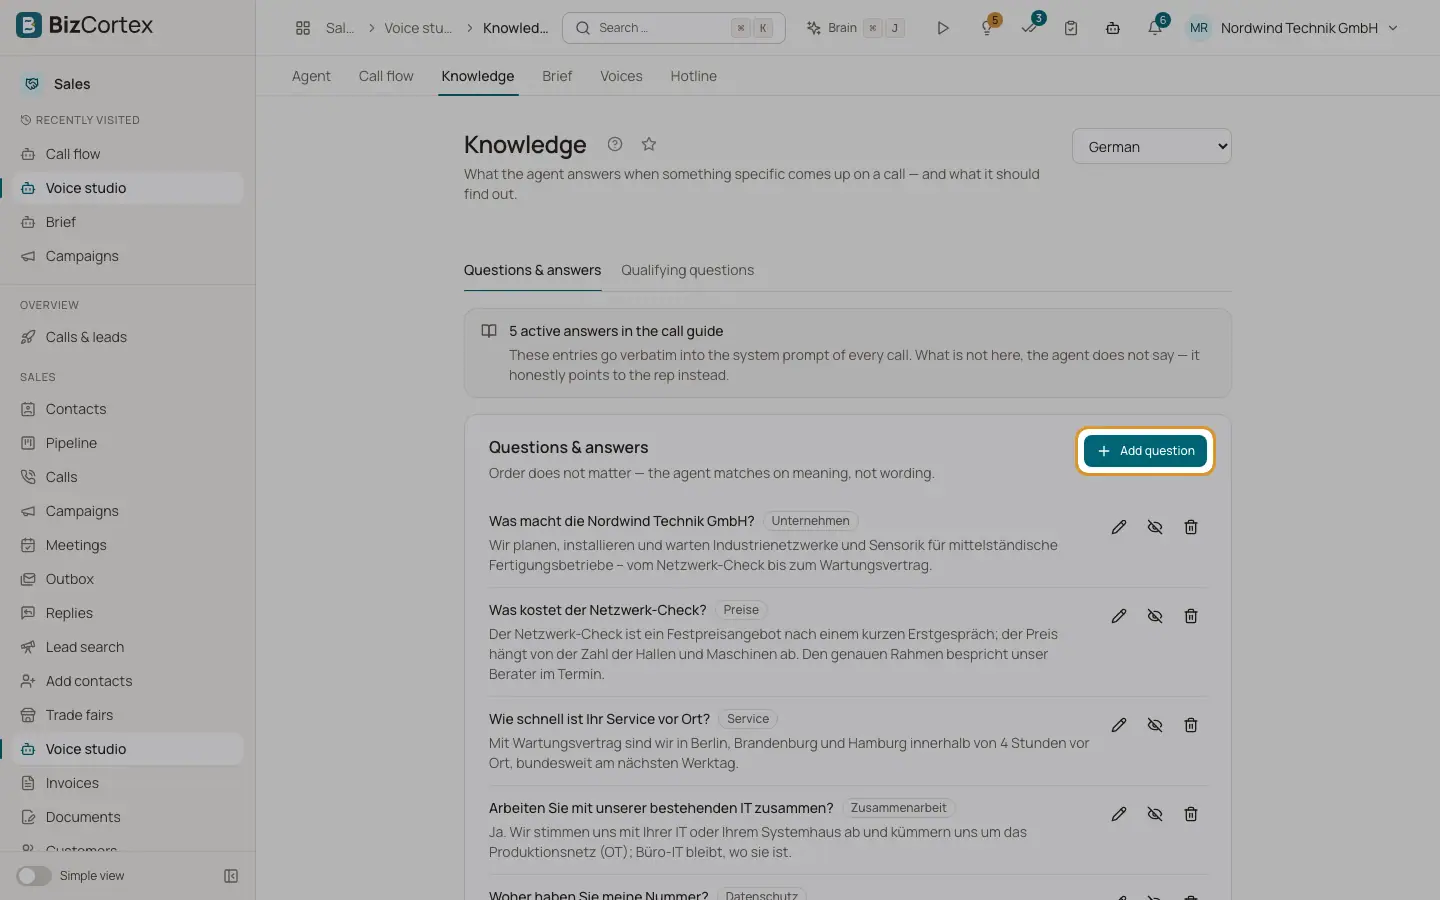Expand the Nordwind Technik GmbH account menu

click(1292, 28)
